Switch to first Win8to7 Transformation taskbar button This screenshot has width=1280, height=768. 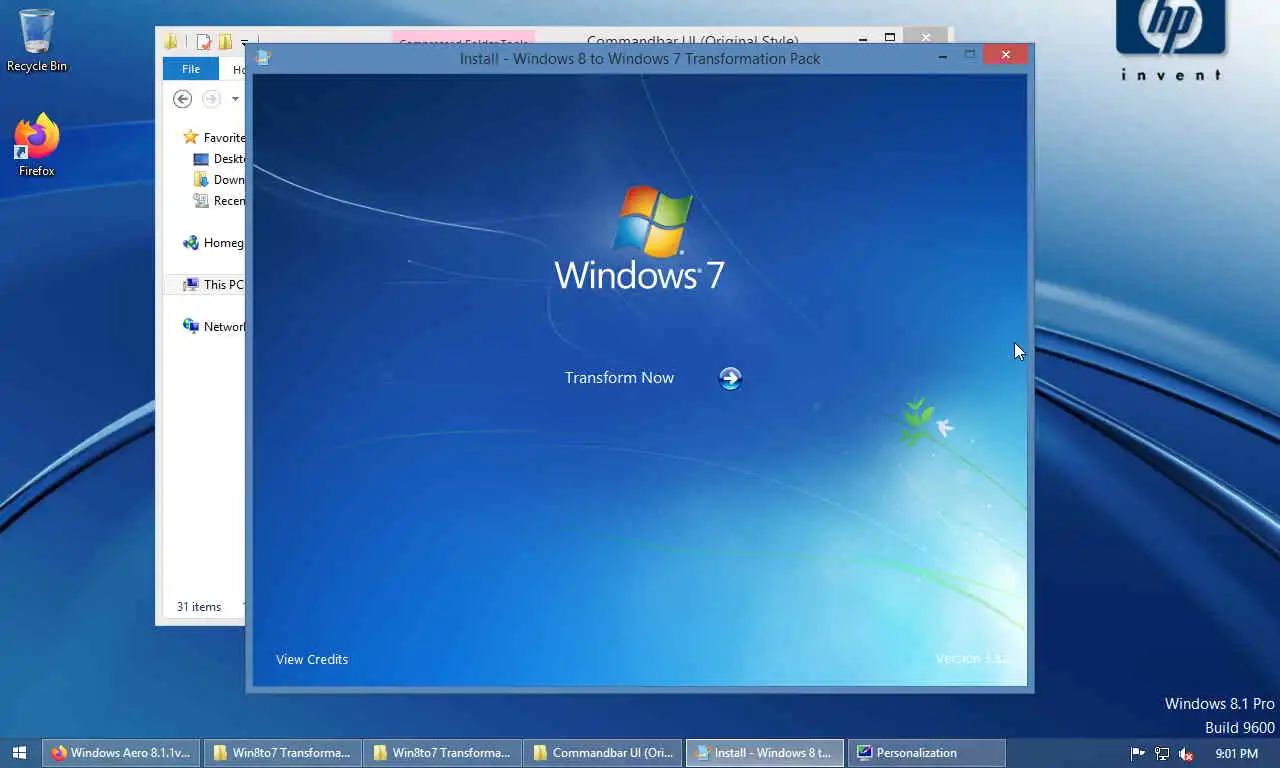click(x=282, y=753)
